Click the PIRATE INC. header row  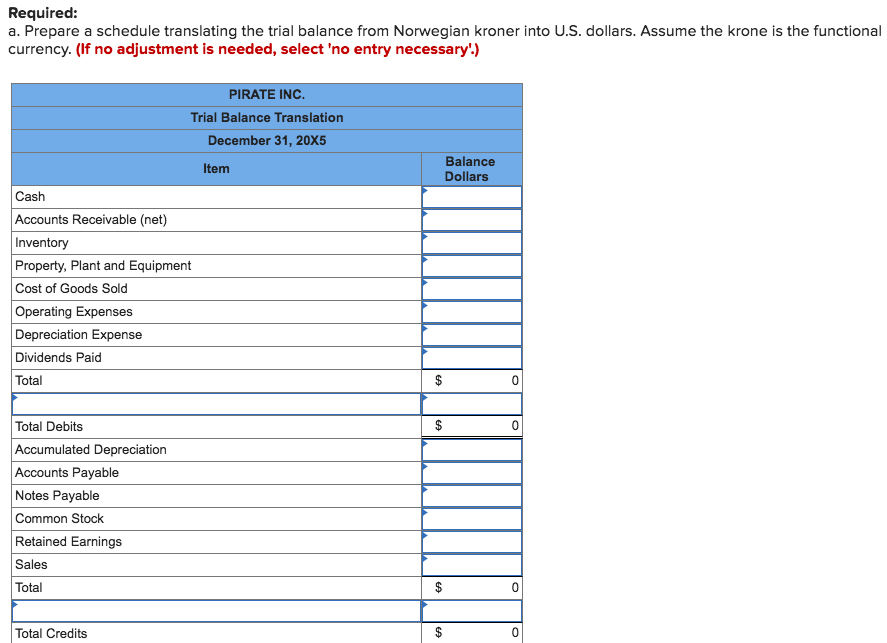coord(266,94)
